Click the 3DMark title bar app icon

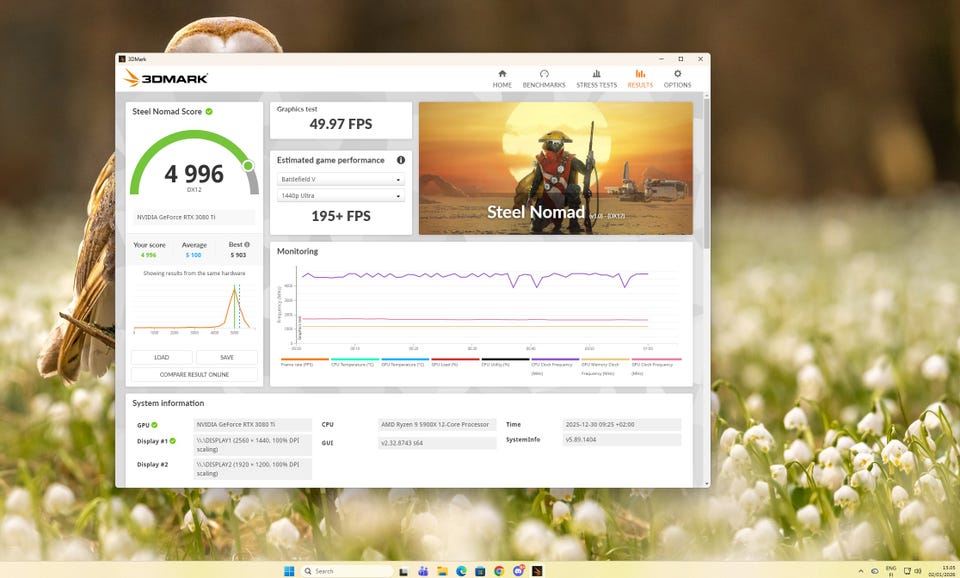(122, 59)
